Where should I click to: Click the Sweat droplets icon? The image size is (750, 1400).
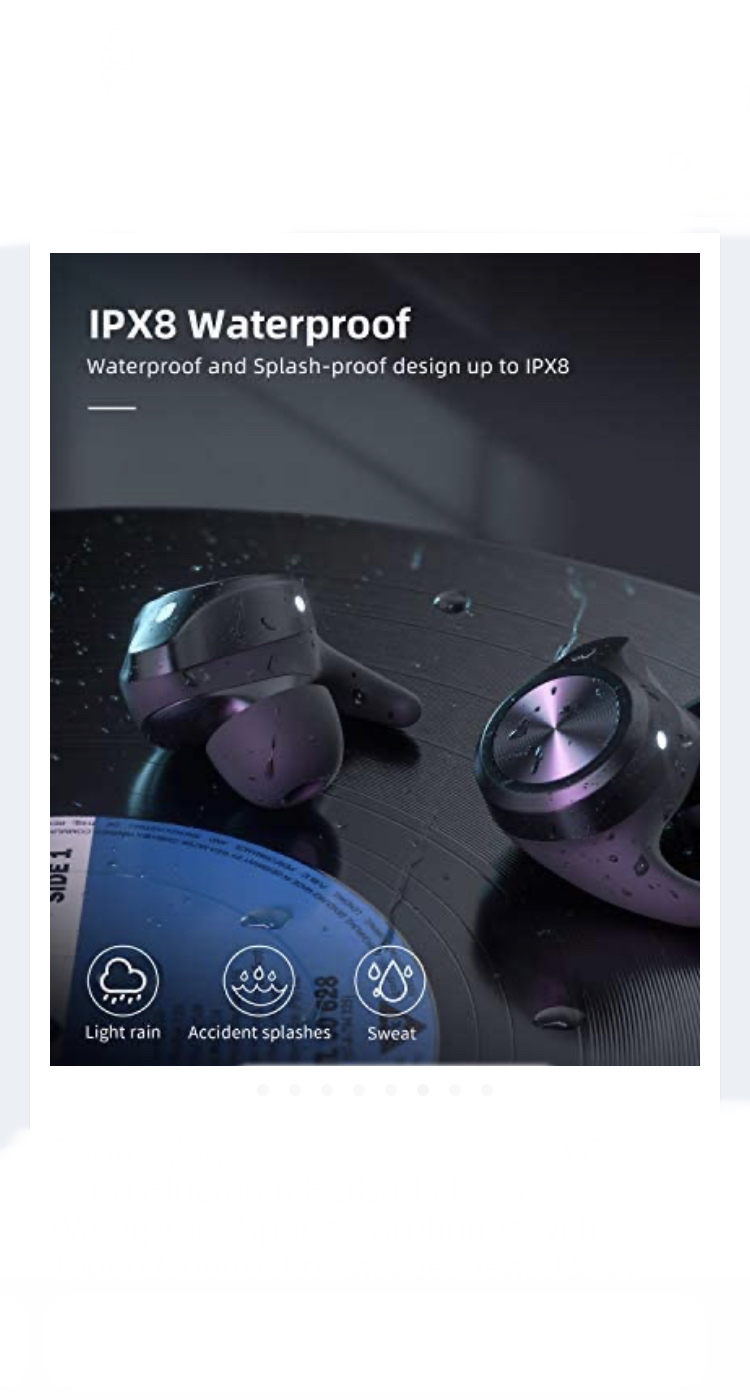click(x=390, y=981)
